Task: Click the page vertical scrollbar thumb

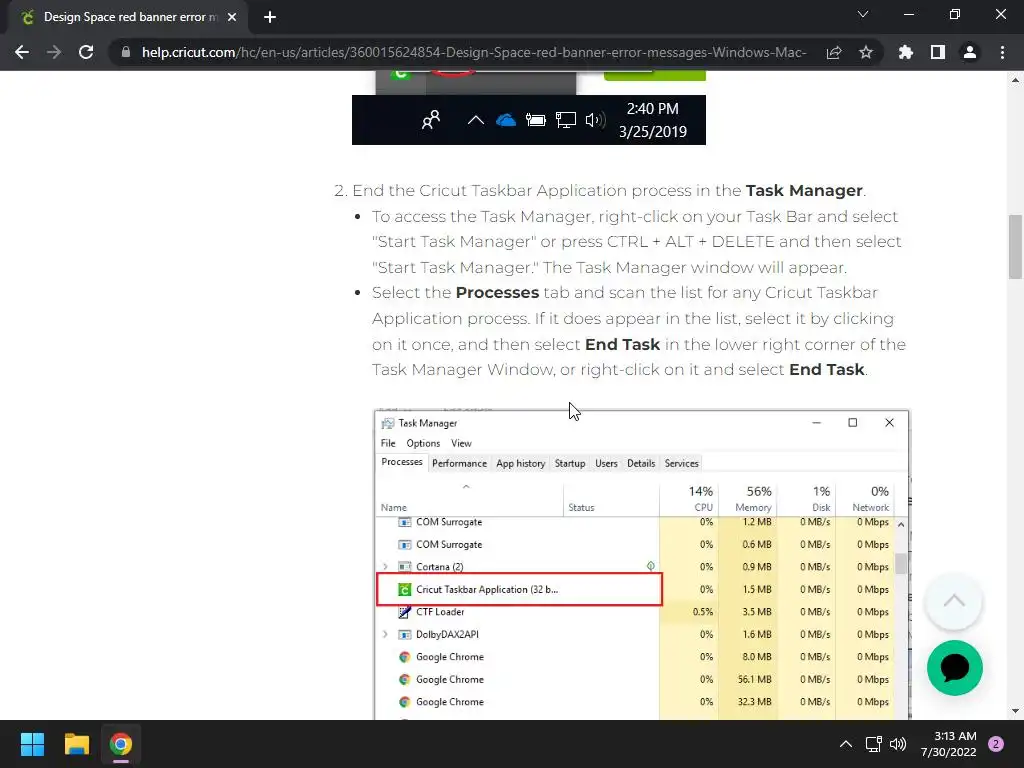Action: [1015, 247]
